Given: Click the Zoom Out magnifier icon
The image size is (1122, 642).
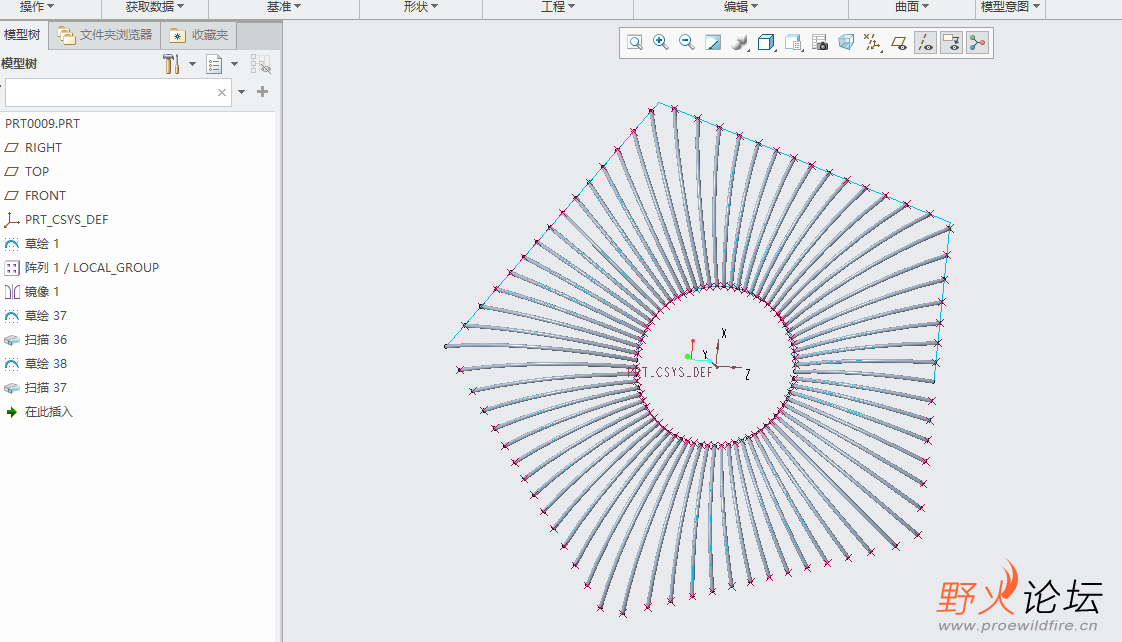Looking at the screenshot, I should (687, 42).
